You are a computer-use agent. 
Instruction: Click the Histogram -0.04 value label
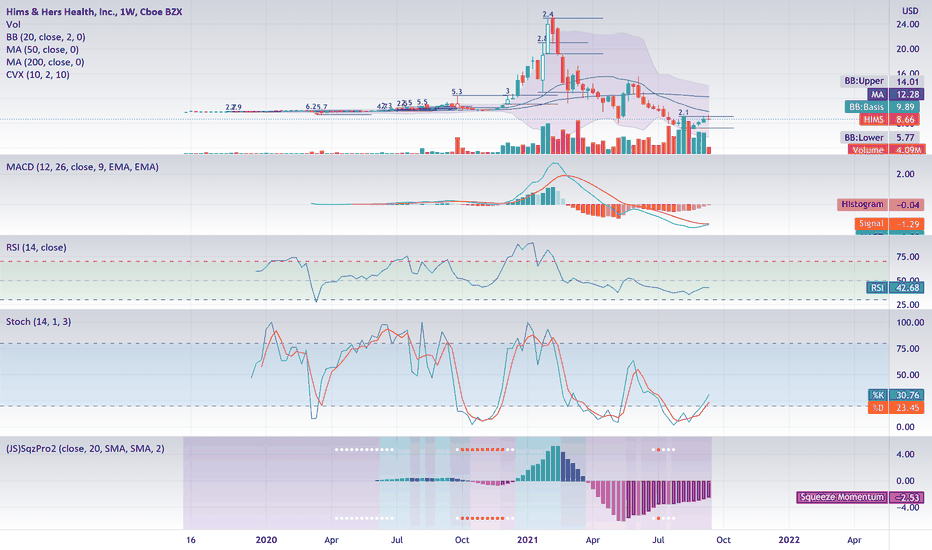click(881, 205)
